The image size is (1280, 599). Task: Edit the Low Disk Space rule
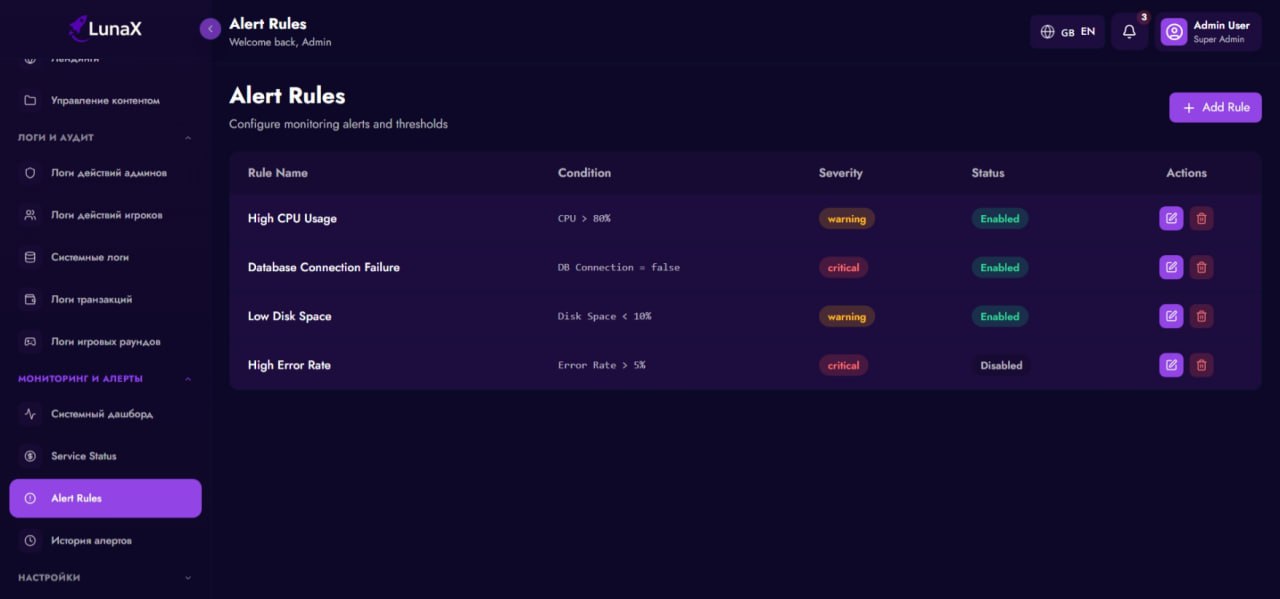pos(1171,316)
